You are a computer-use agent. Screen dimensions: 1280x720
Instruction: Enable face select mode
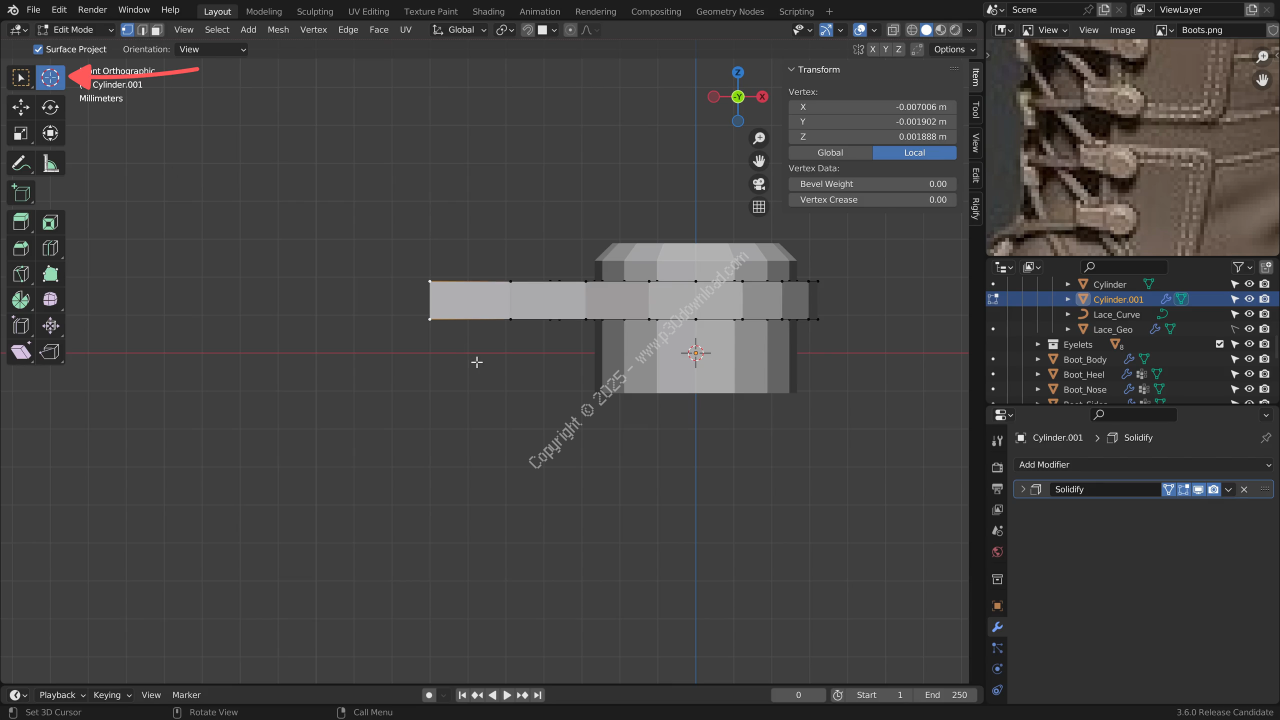click(x=156, y=30)
